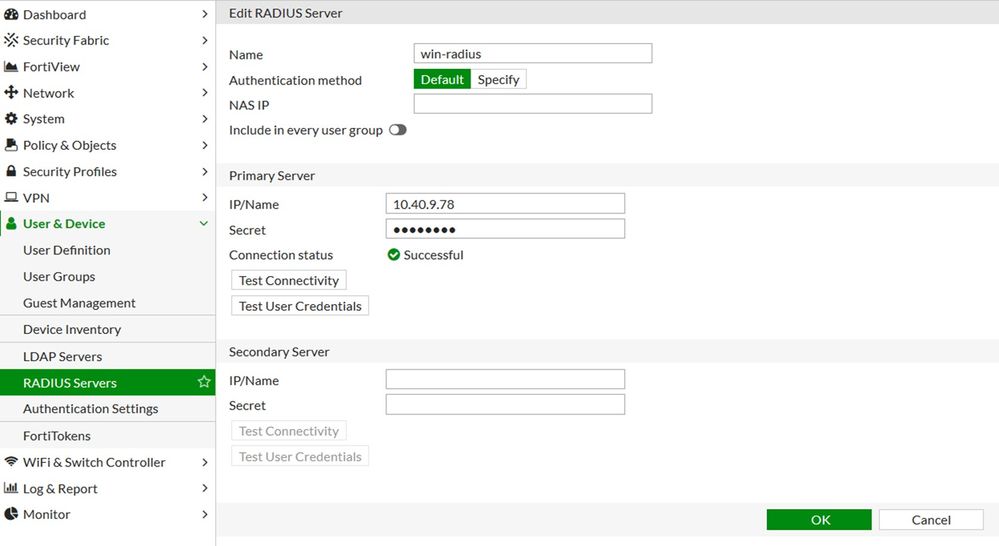Screen dimensions: 999x546
Task: Click the green OK button
Action: [820, 520]
